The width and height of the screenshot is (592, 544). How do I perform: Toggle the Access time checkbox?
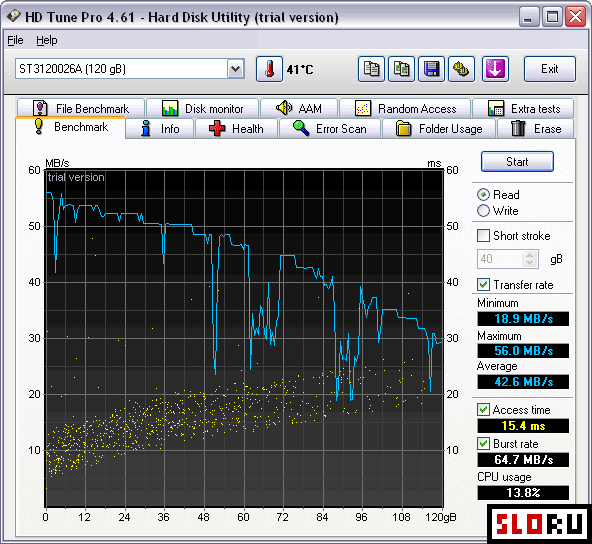click(x=483, y=410)
